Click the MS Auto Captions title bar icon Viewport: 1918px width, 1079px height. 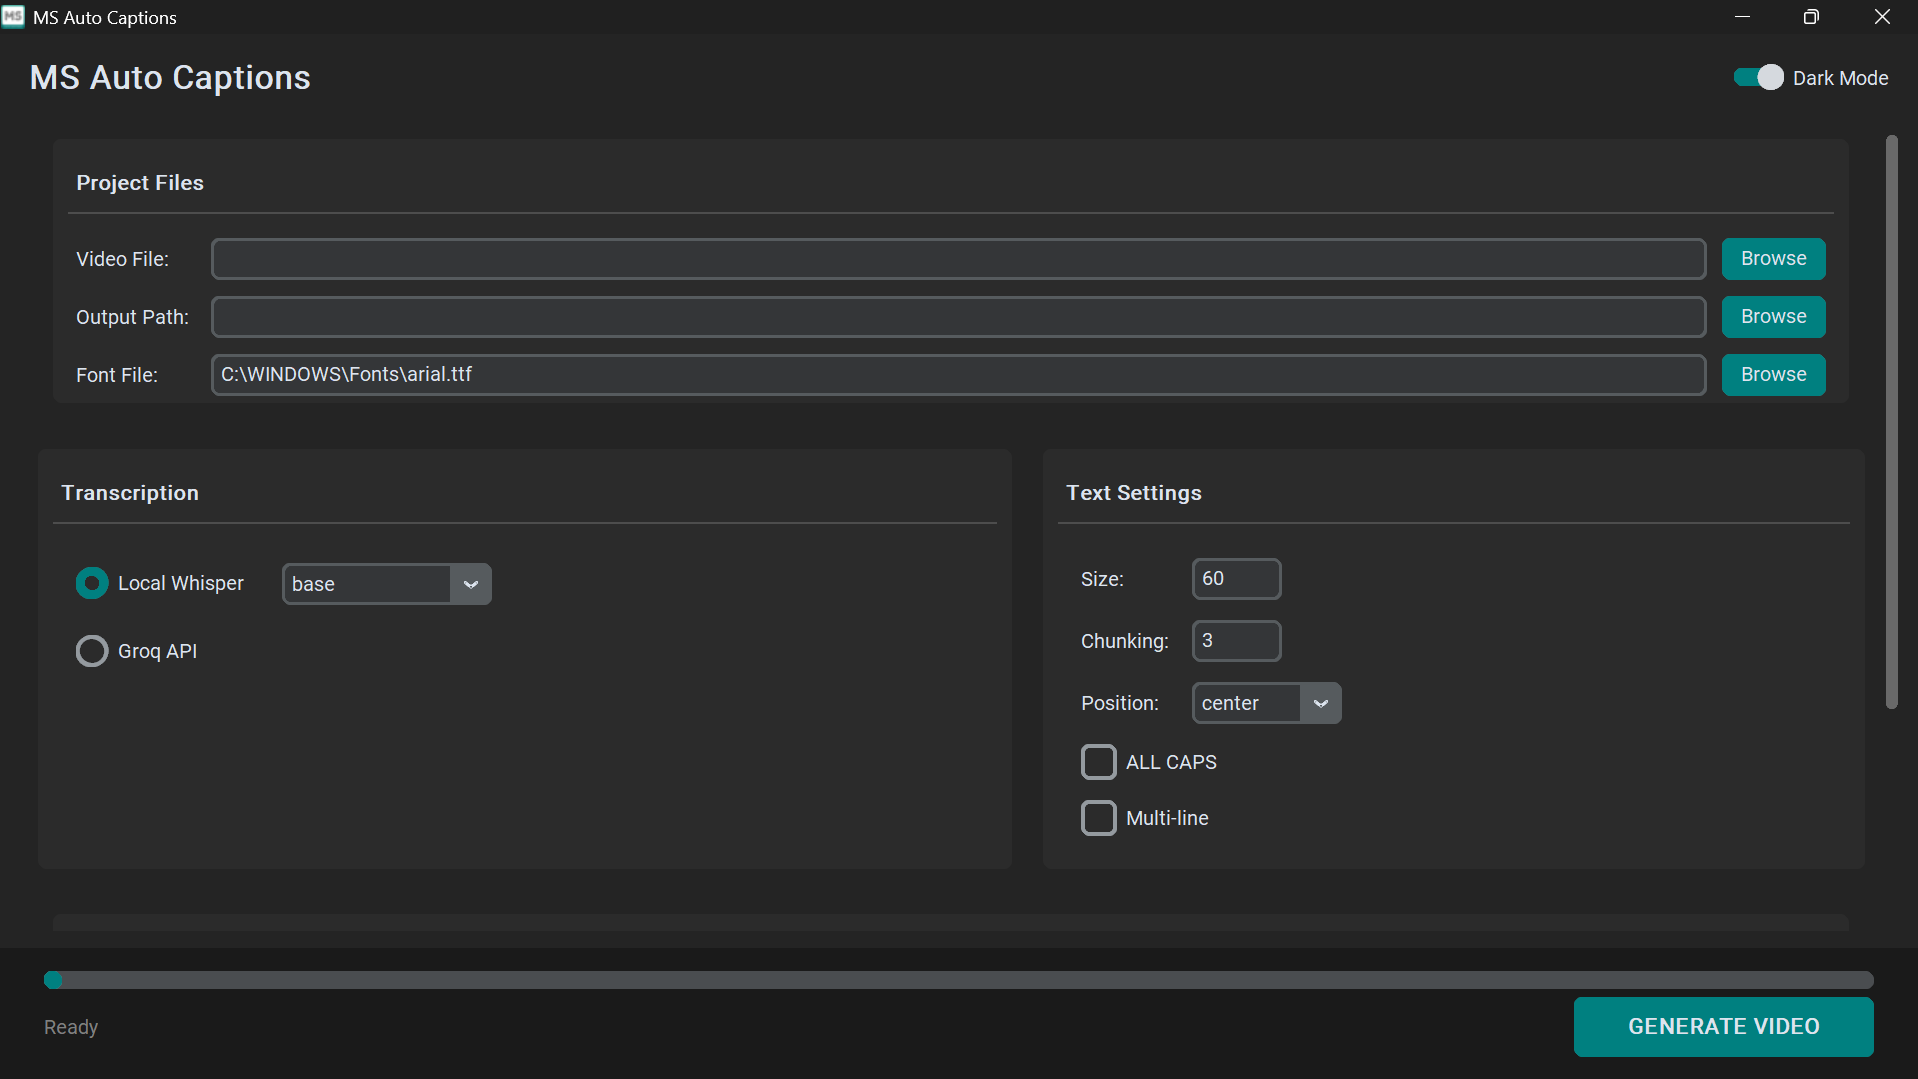(x=13, y=16)
